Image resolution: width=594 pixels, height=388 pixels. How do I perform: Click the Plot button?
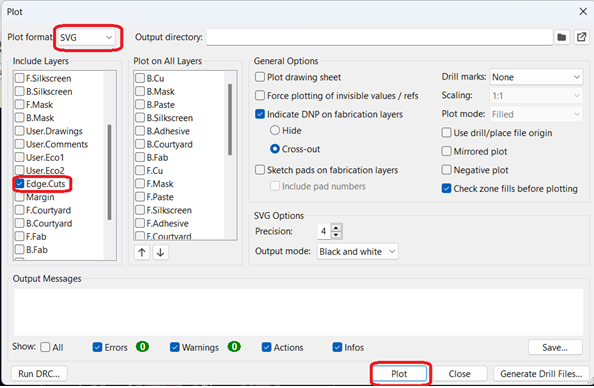point(399,374)
